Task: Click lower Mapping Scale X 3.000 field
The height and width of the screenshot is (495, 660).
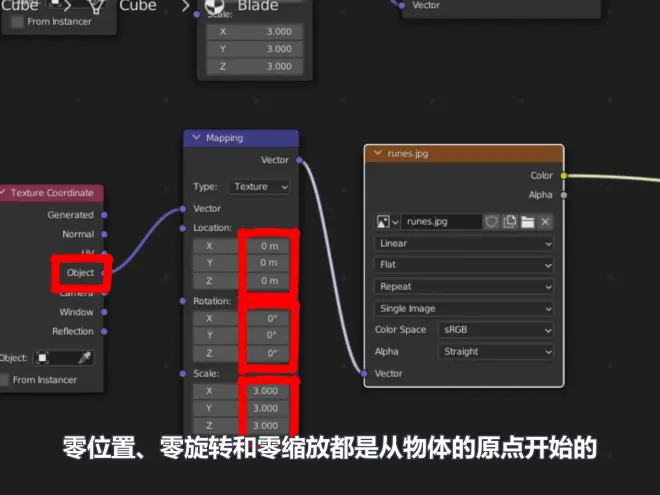Action: pos(242,391)
